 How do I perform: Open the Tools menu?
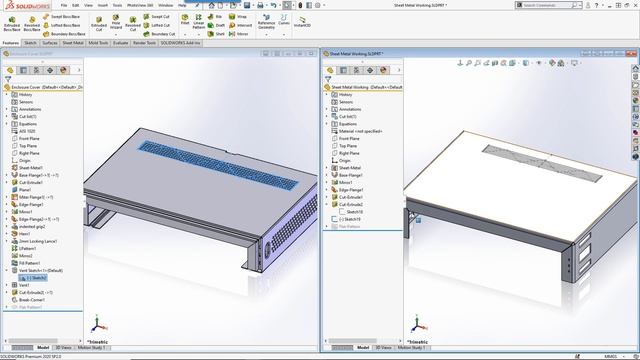(117, 5)
